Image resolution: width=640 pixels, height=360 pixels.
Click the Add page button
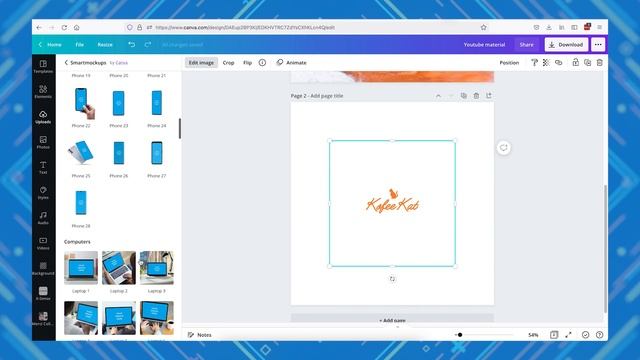(392, 319)
